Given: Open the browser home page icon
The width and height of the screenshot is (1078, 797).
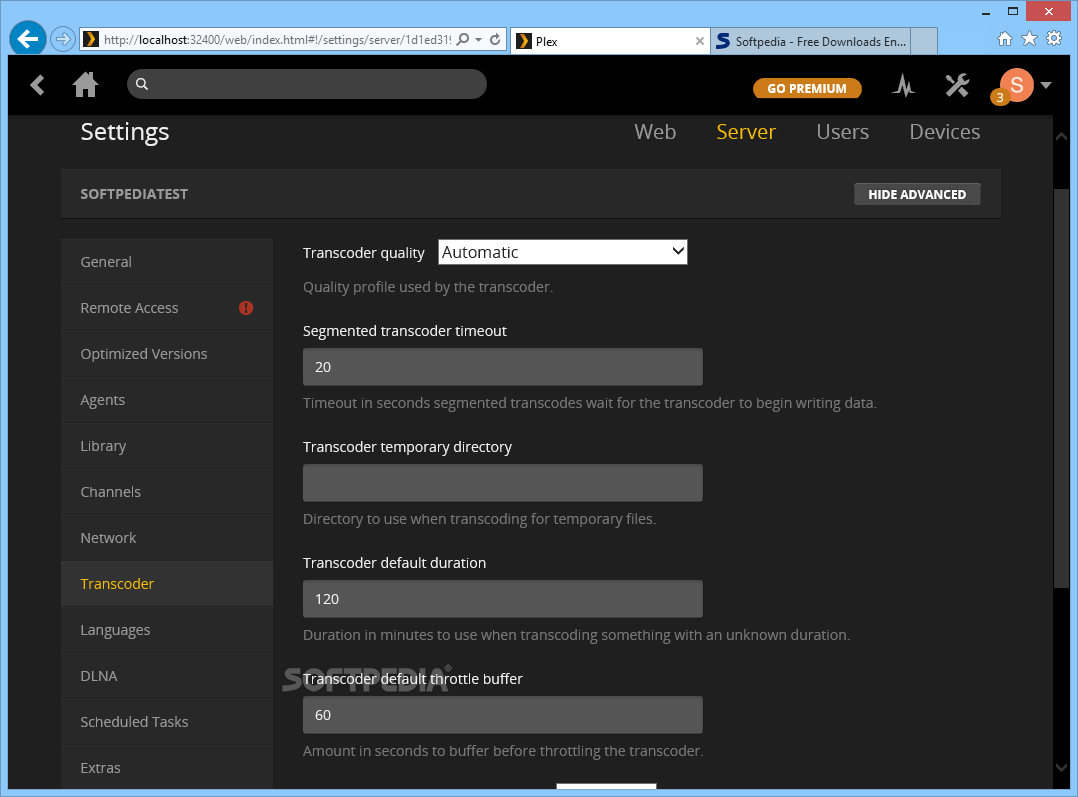Looking at the screenshot, I should [x=1004, y=39].
